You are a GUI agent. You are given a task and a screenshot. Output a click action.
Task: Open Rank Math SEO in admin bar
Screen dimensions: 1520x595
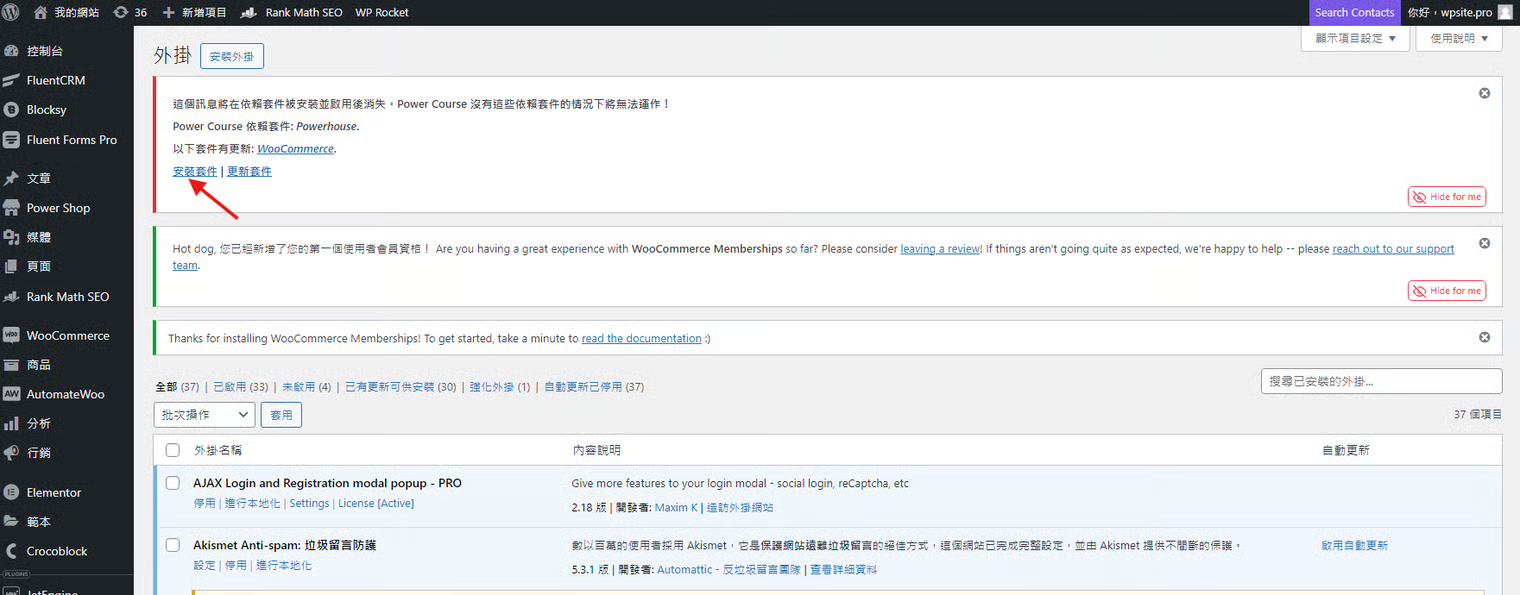pos(292,12)
